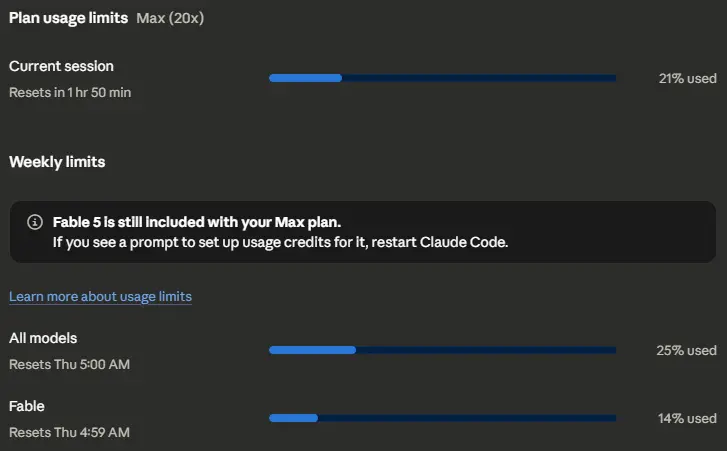Click the 21% used text

[x=688, y=78]
